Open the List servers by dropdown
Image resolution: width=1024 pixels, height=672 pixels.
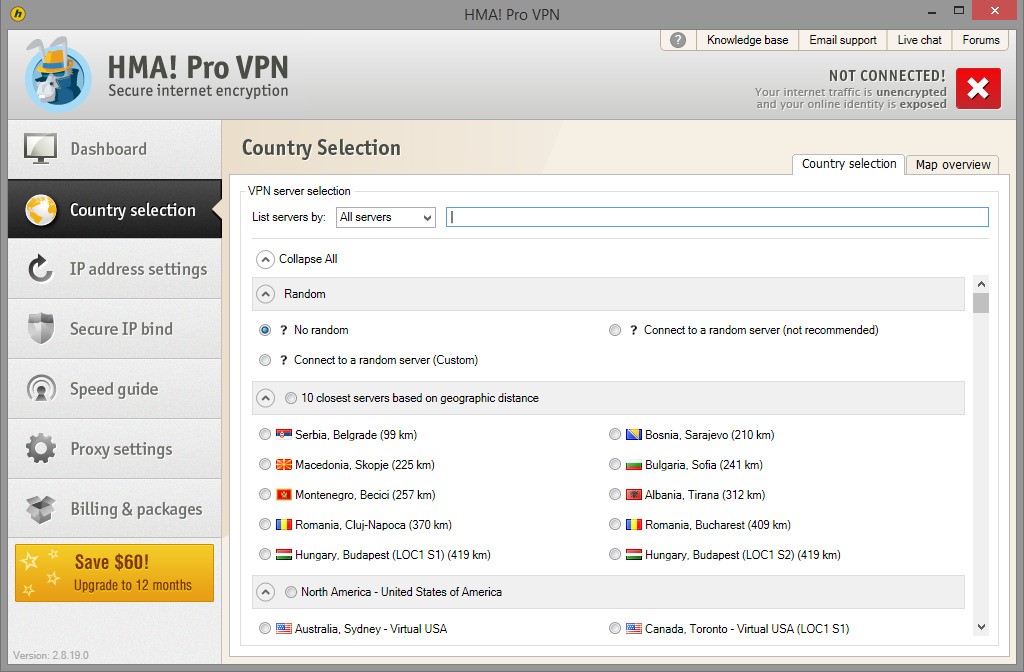(385, 217)
